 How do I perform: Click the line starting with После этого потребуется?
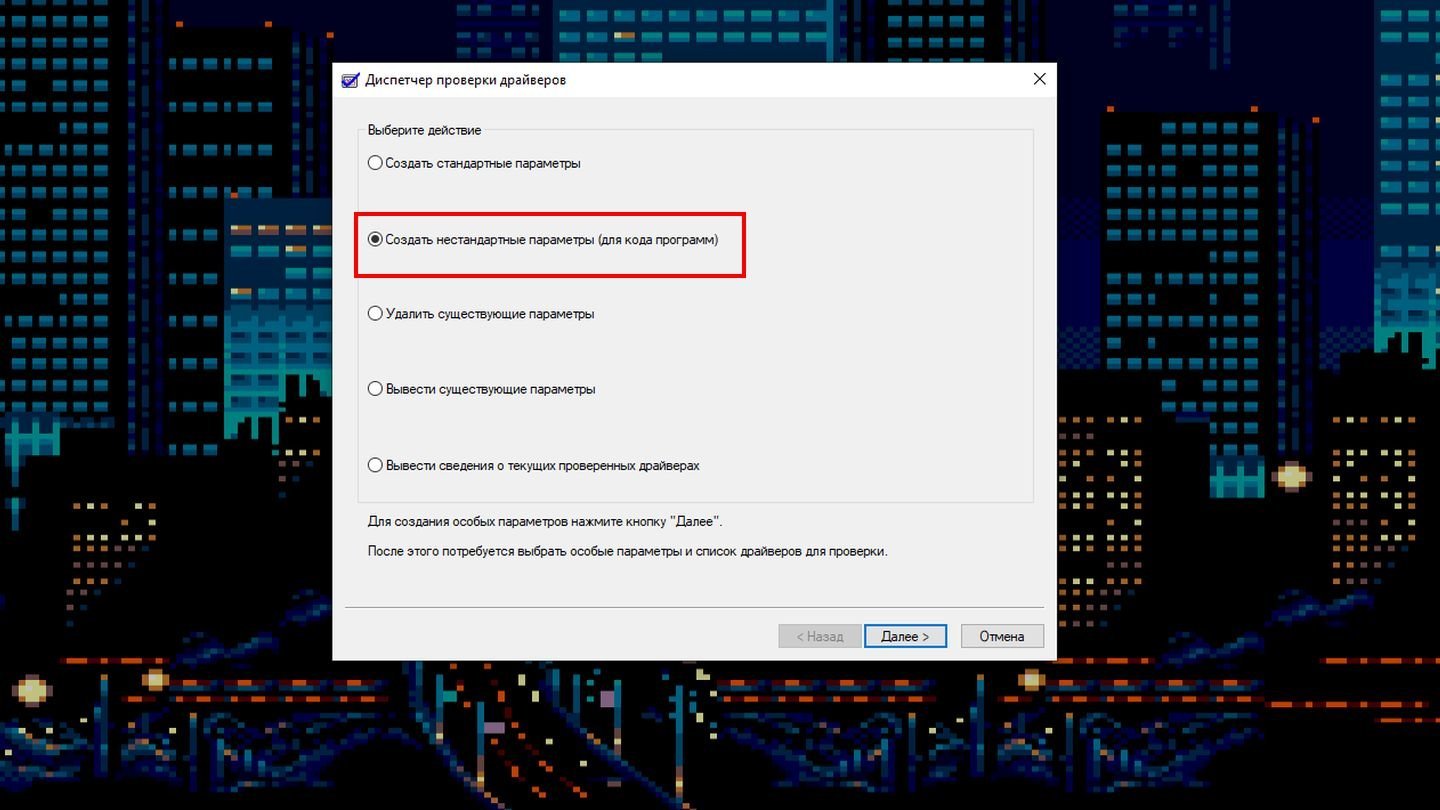(627, 551)
